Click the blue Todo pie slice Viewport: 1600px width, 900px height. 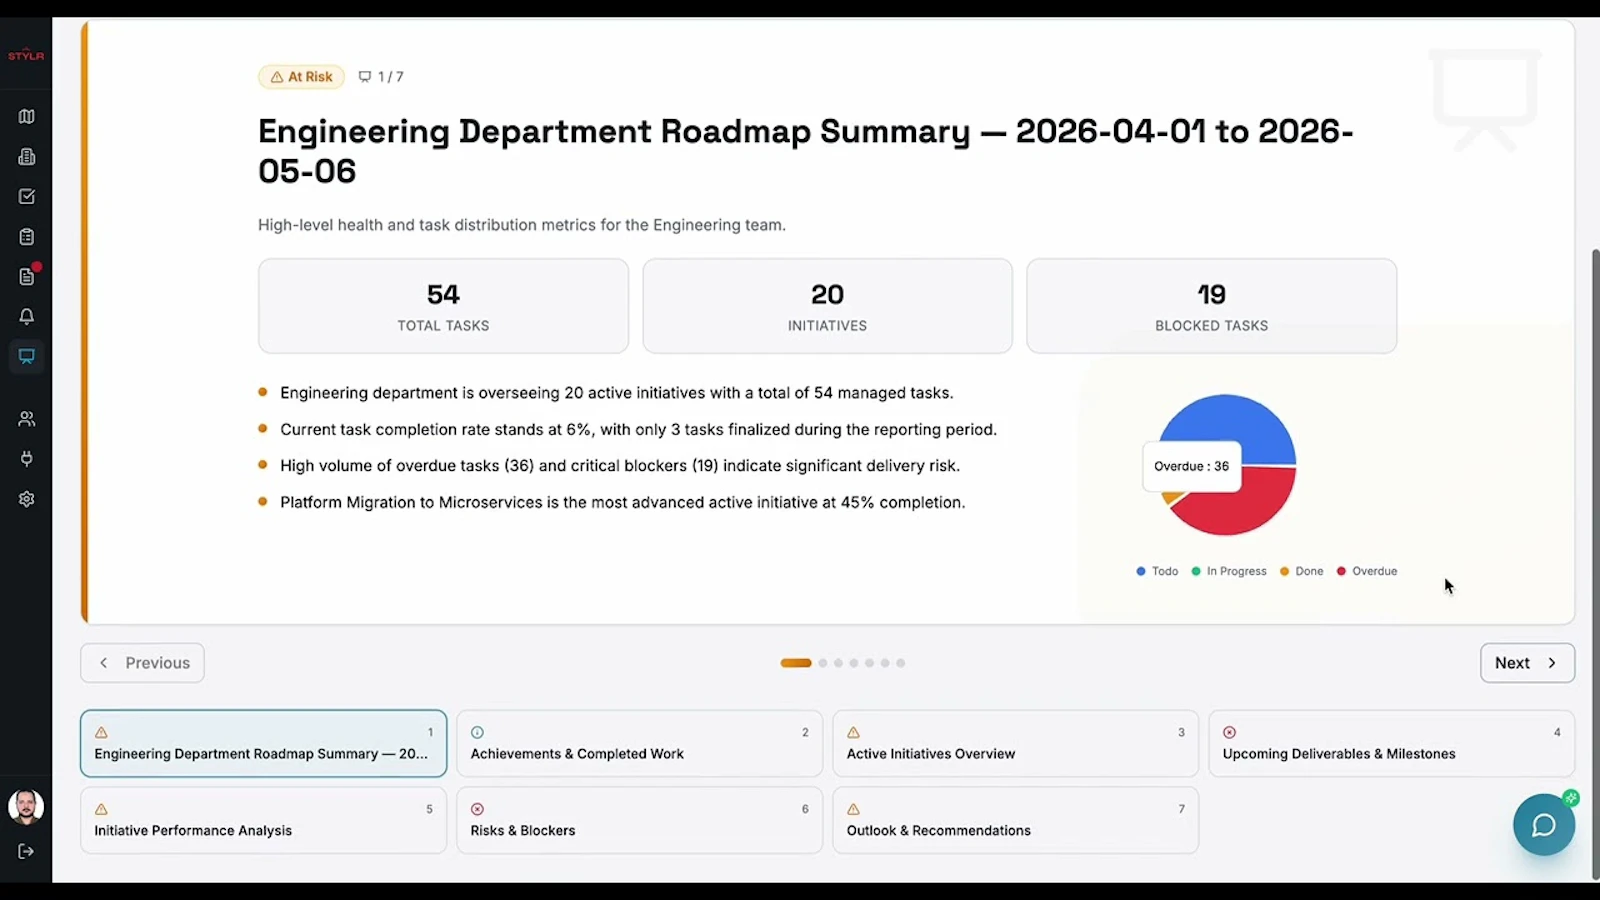[1227, 420]
